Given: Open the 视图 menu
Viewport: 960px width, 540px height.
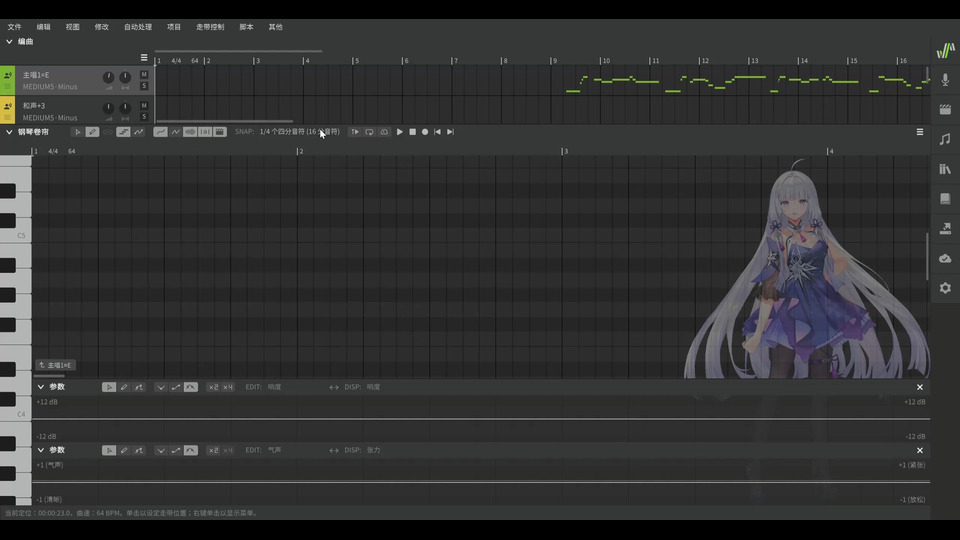Looking at the screenshot, I should 72,27.
